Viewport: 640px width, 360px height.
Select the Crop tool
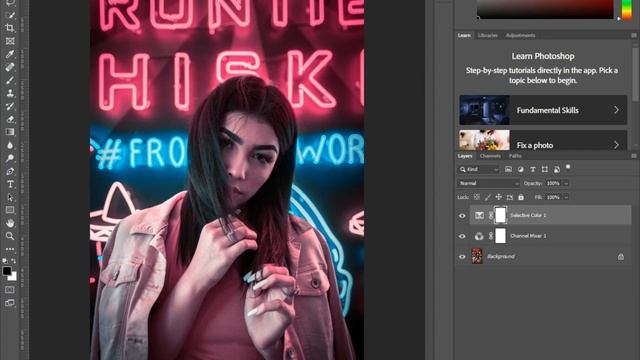[x=10, y=28]
